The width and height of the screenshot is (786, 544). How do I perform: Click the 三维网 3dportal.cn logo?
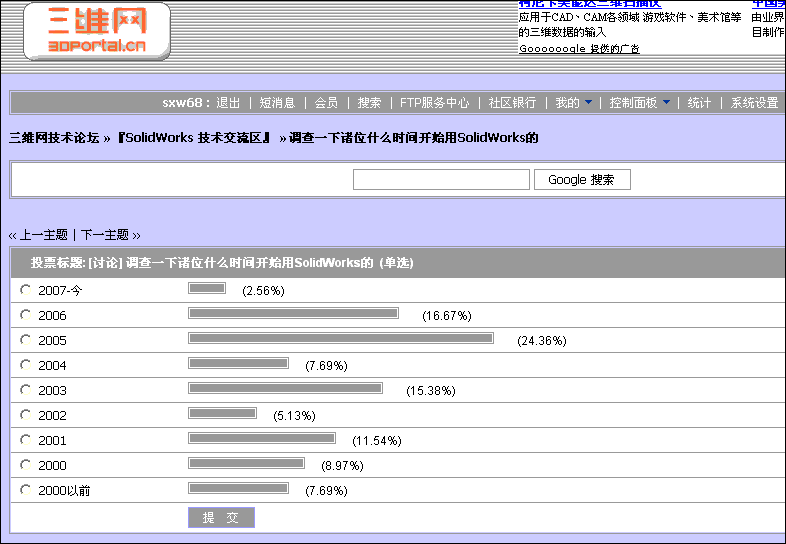tap(97, 31)
